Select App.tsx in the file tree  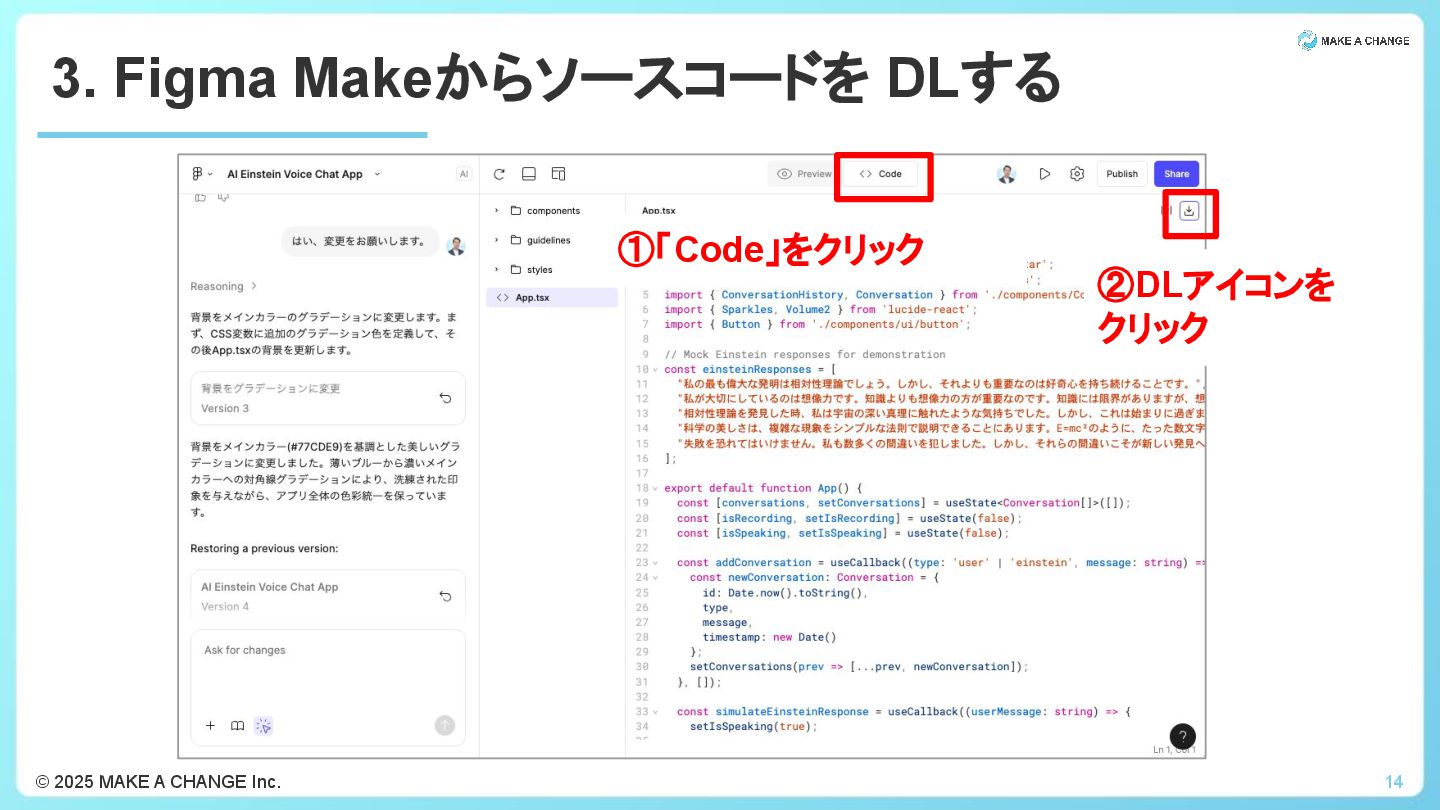[x=552, y=298]
